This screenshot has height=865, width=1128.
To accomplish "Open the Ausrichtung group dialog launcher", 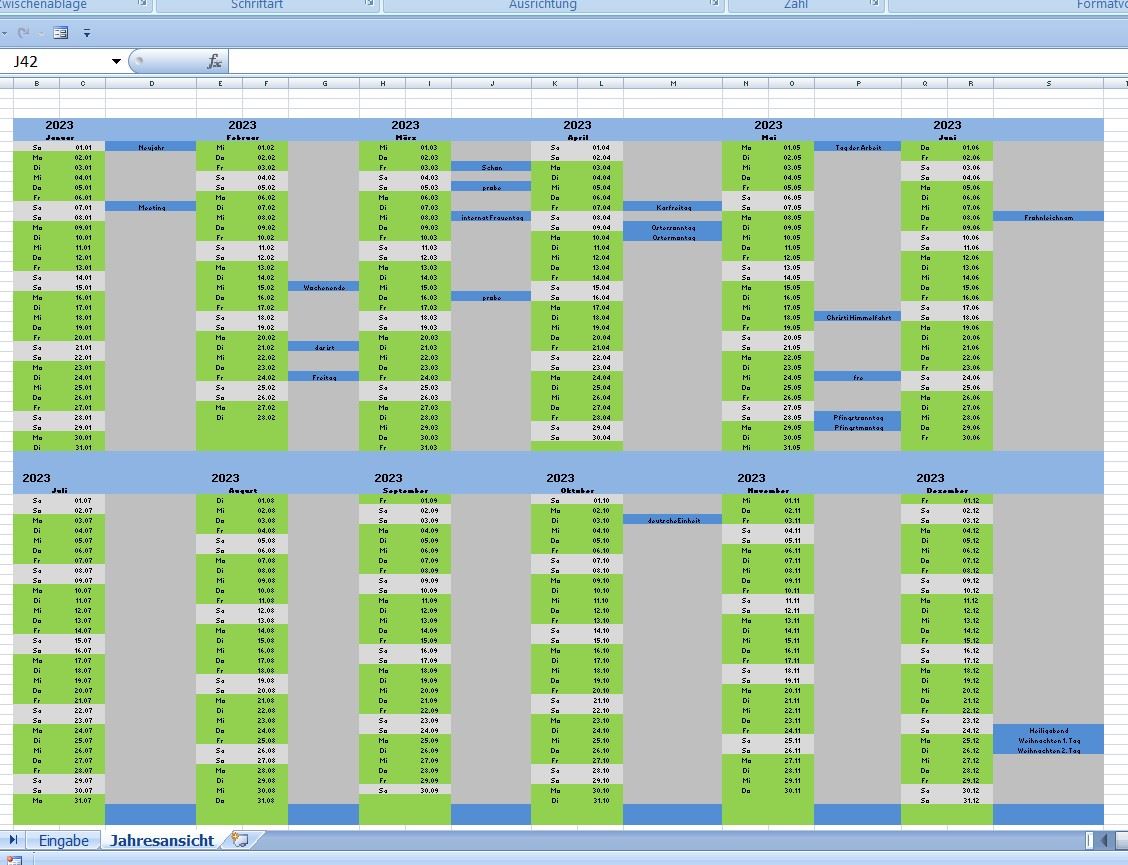I will pyautogui.click(x=712, y=3).
